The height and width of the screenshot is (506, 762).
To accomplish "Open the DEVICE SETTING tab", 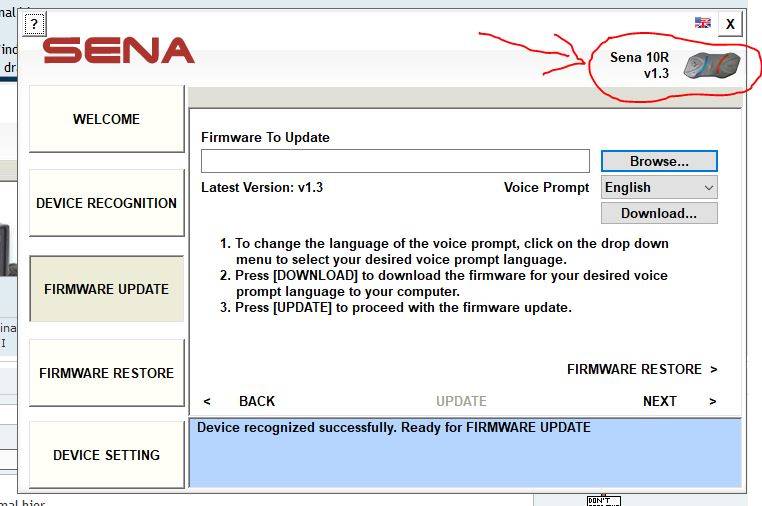I will pos(106,455).
